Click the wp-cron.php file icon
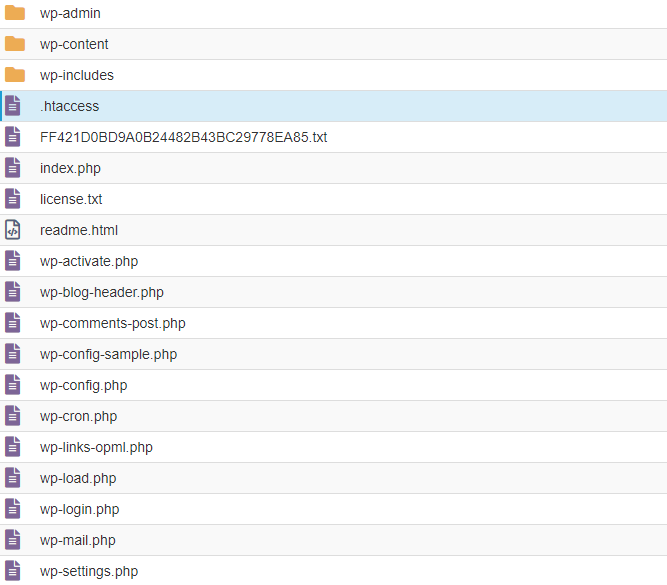This screenshot has height=585, width=667. coord(13,416)
